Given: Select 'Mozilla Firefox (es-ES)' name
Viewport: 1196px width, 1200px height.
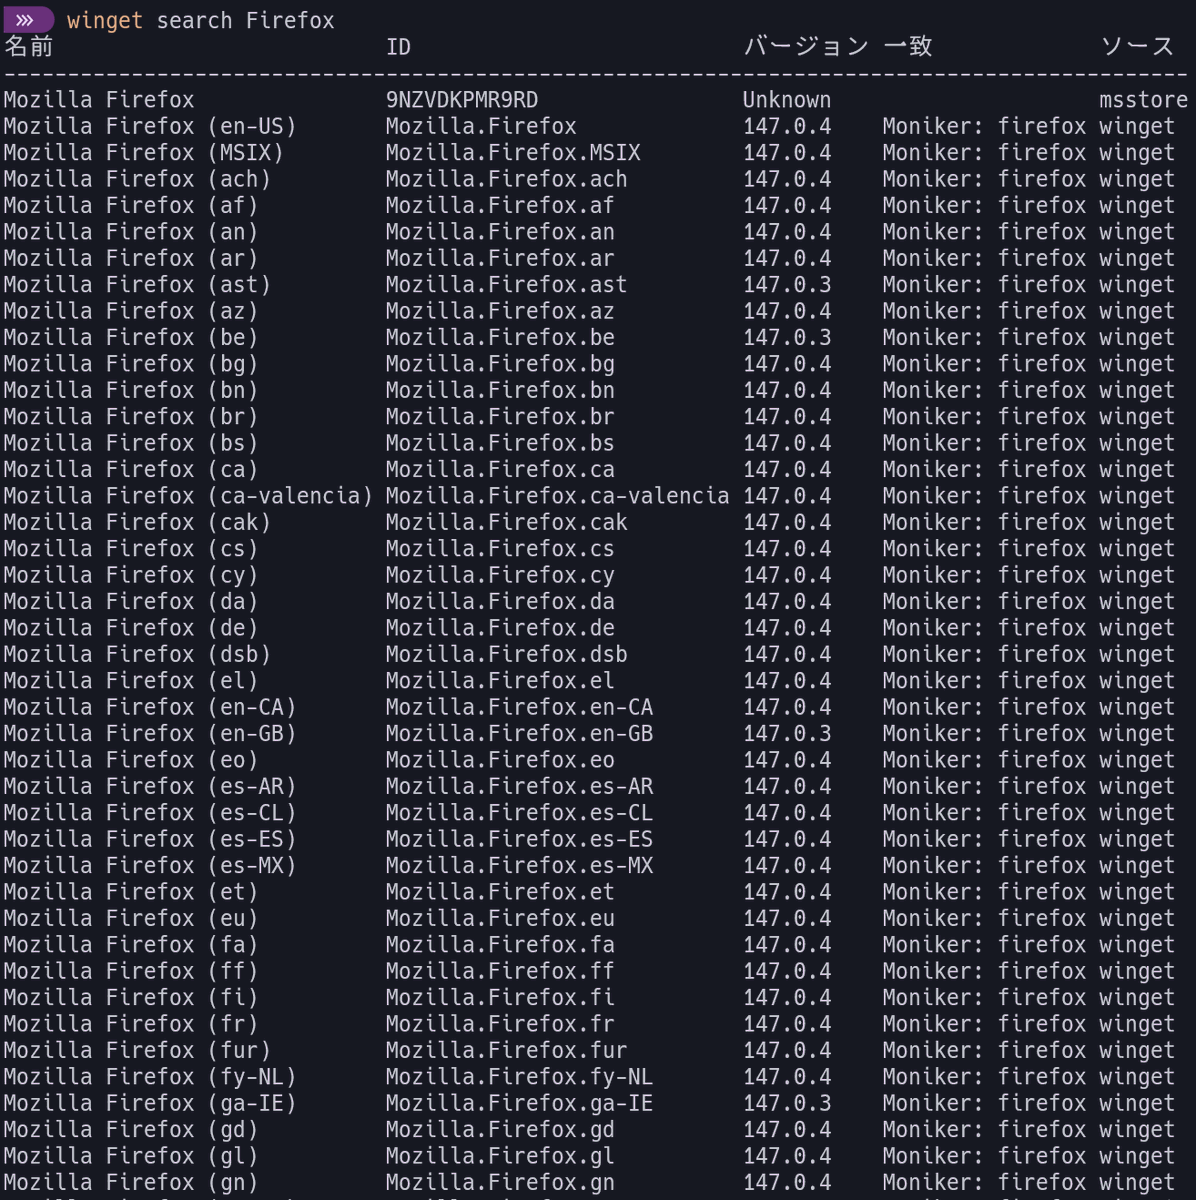Looking at the screenshot, I should coord(150,839).
